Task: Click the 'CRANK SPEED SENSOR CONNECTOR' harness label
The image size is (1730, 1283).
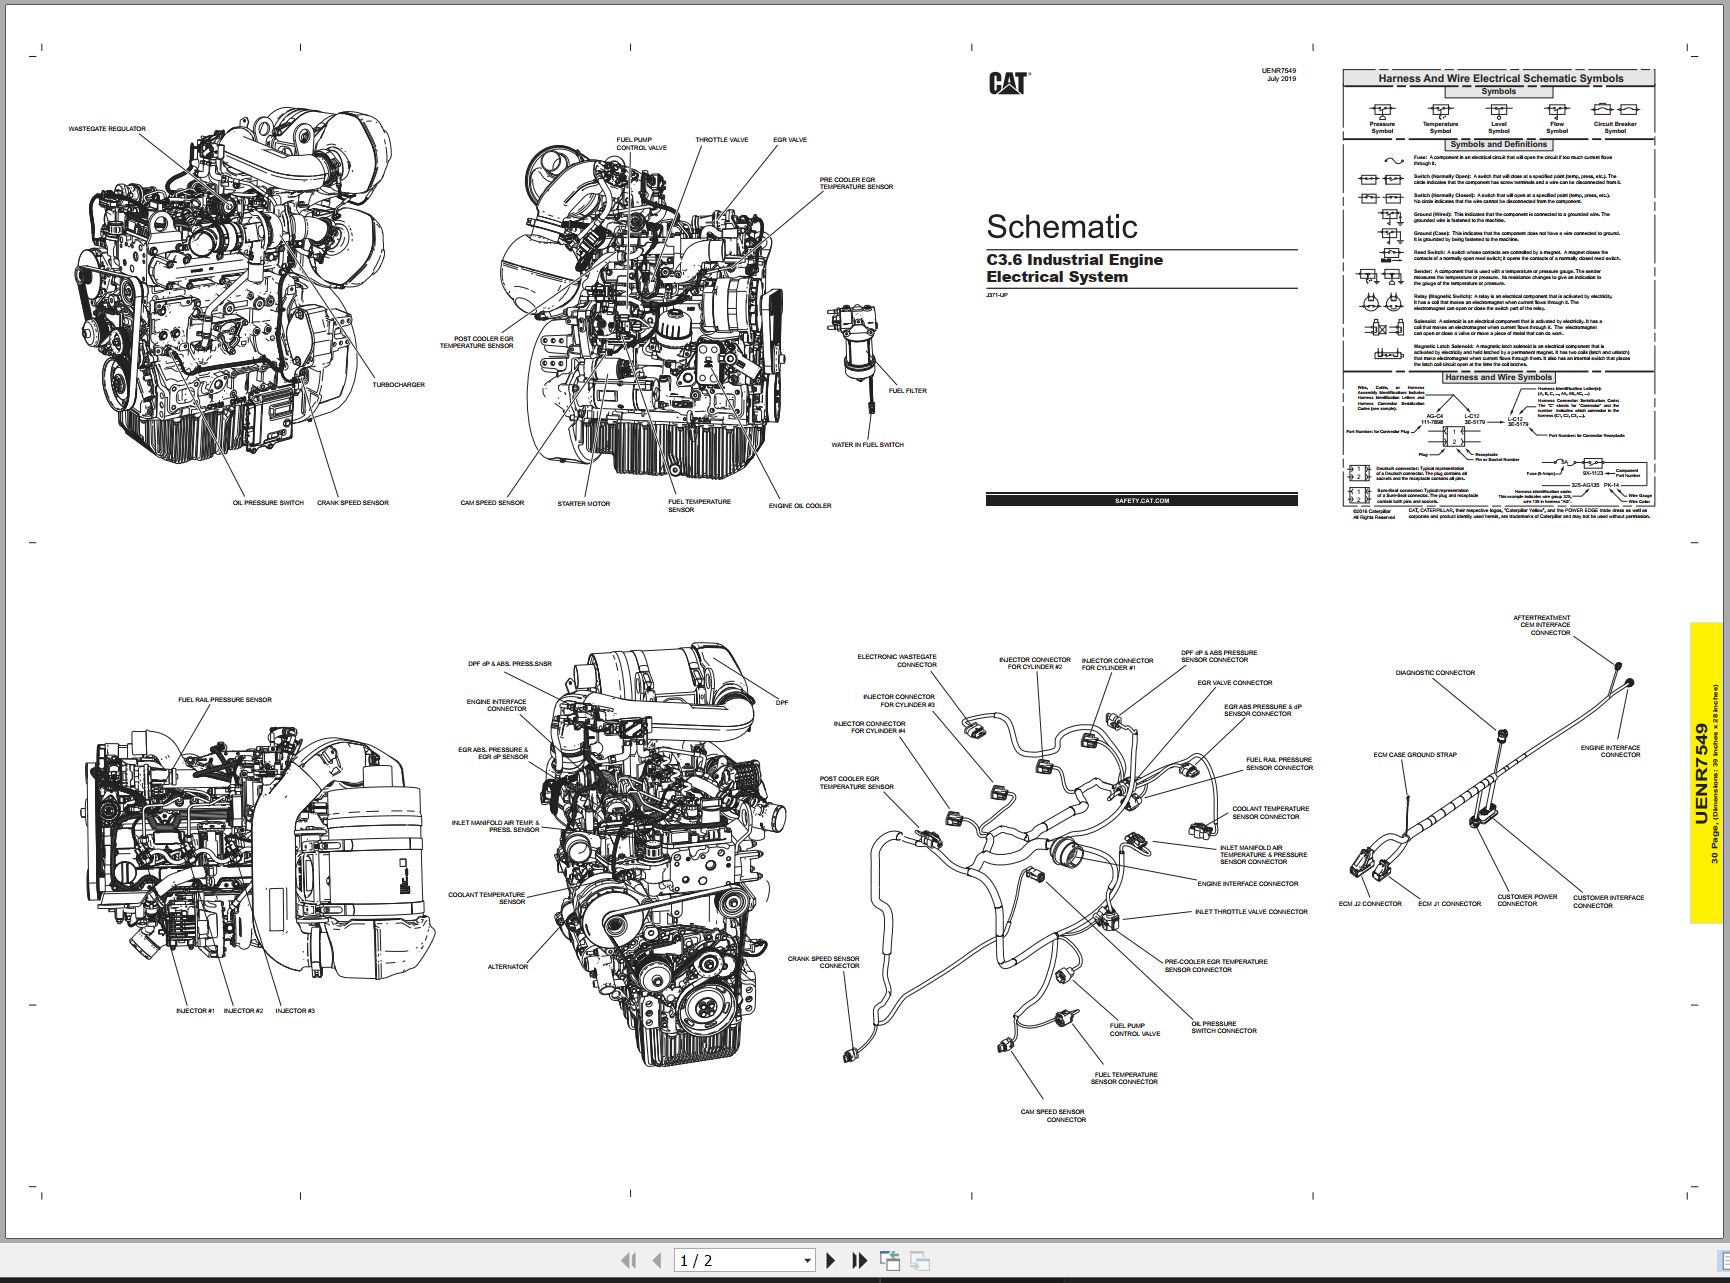Action: pos(824,962)
